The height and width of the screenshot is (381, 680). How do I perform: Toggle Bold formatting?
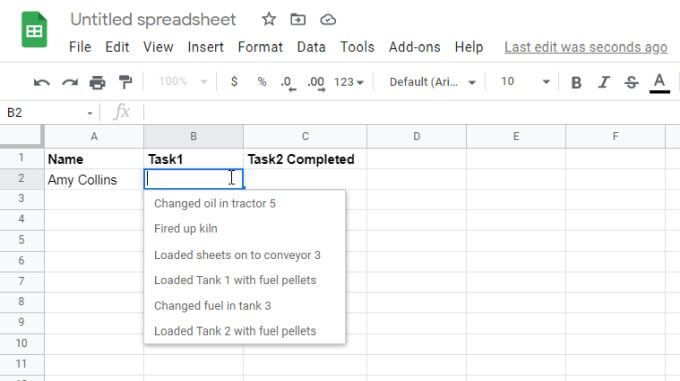(x=576, y=82)
